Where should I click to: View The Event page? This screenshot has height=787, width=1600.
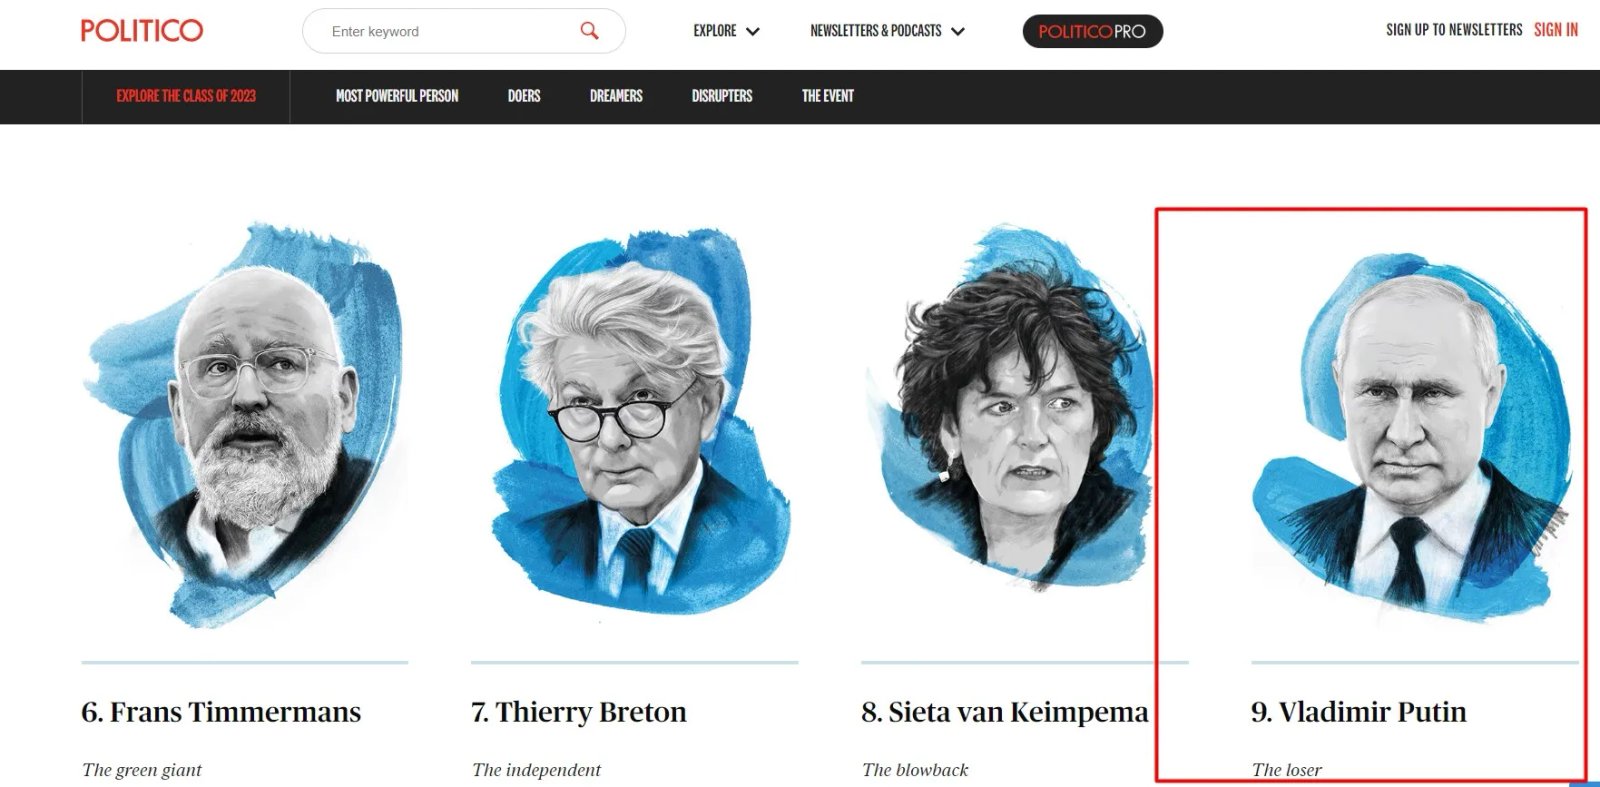pos(828,96)
